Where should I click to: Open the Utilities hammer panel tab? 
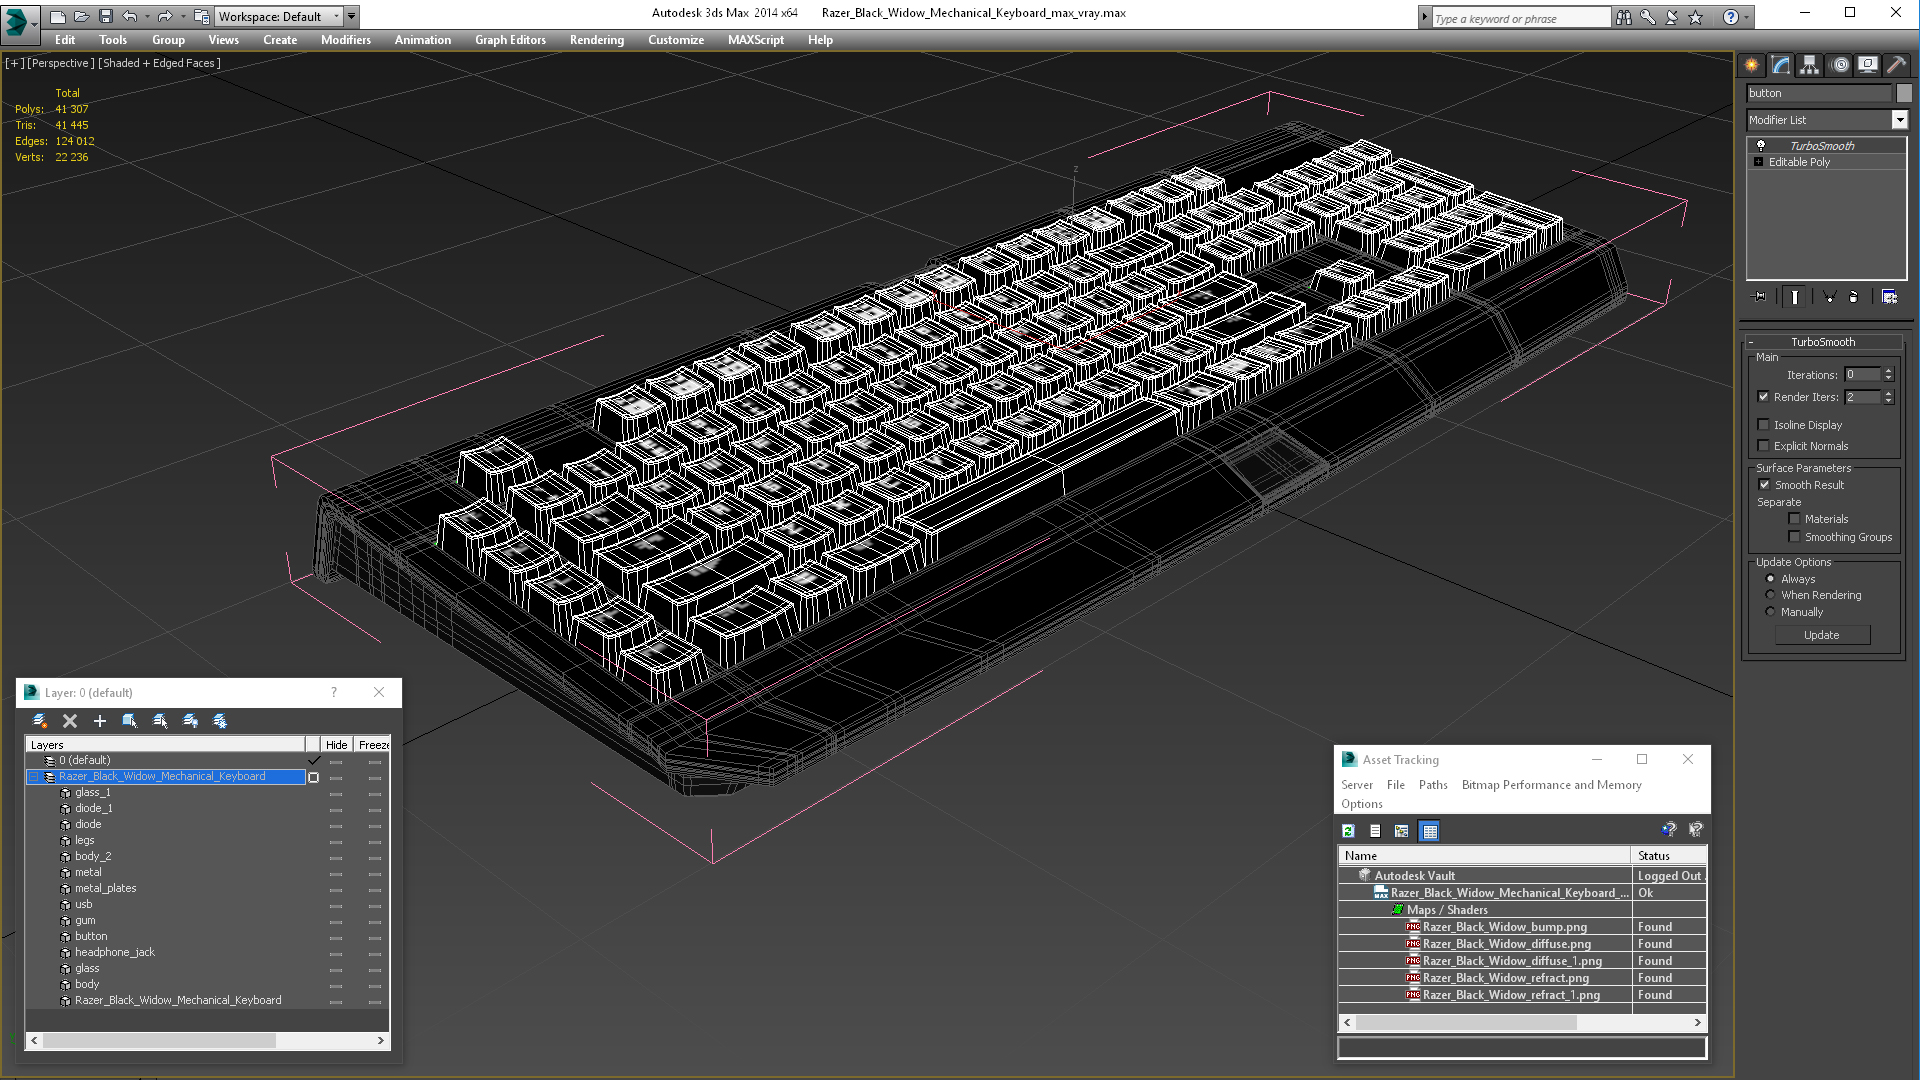(1896, 65)
